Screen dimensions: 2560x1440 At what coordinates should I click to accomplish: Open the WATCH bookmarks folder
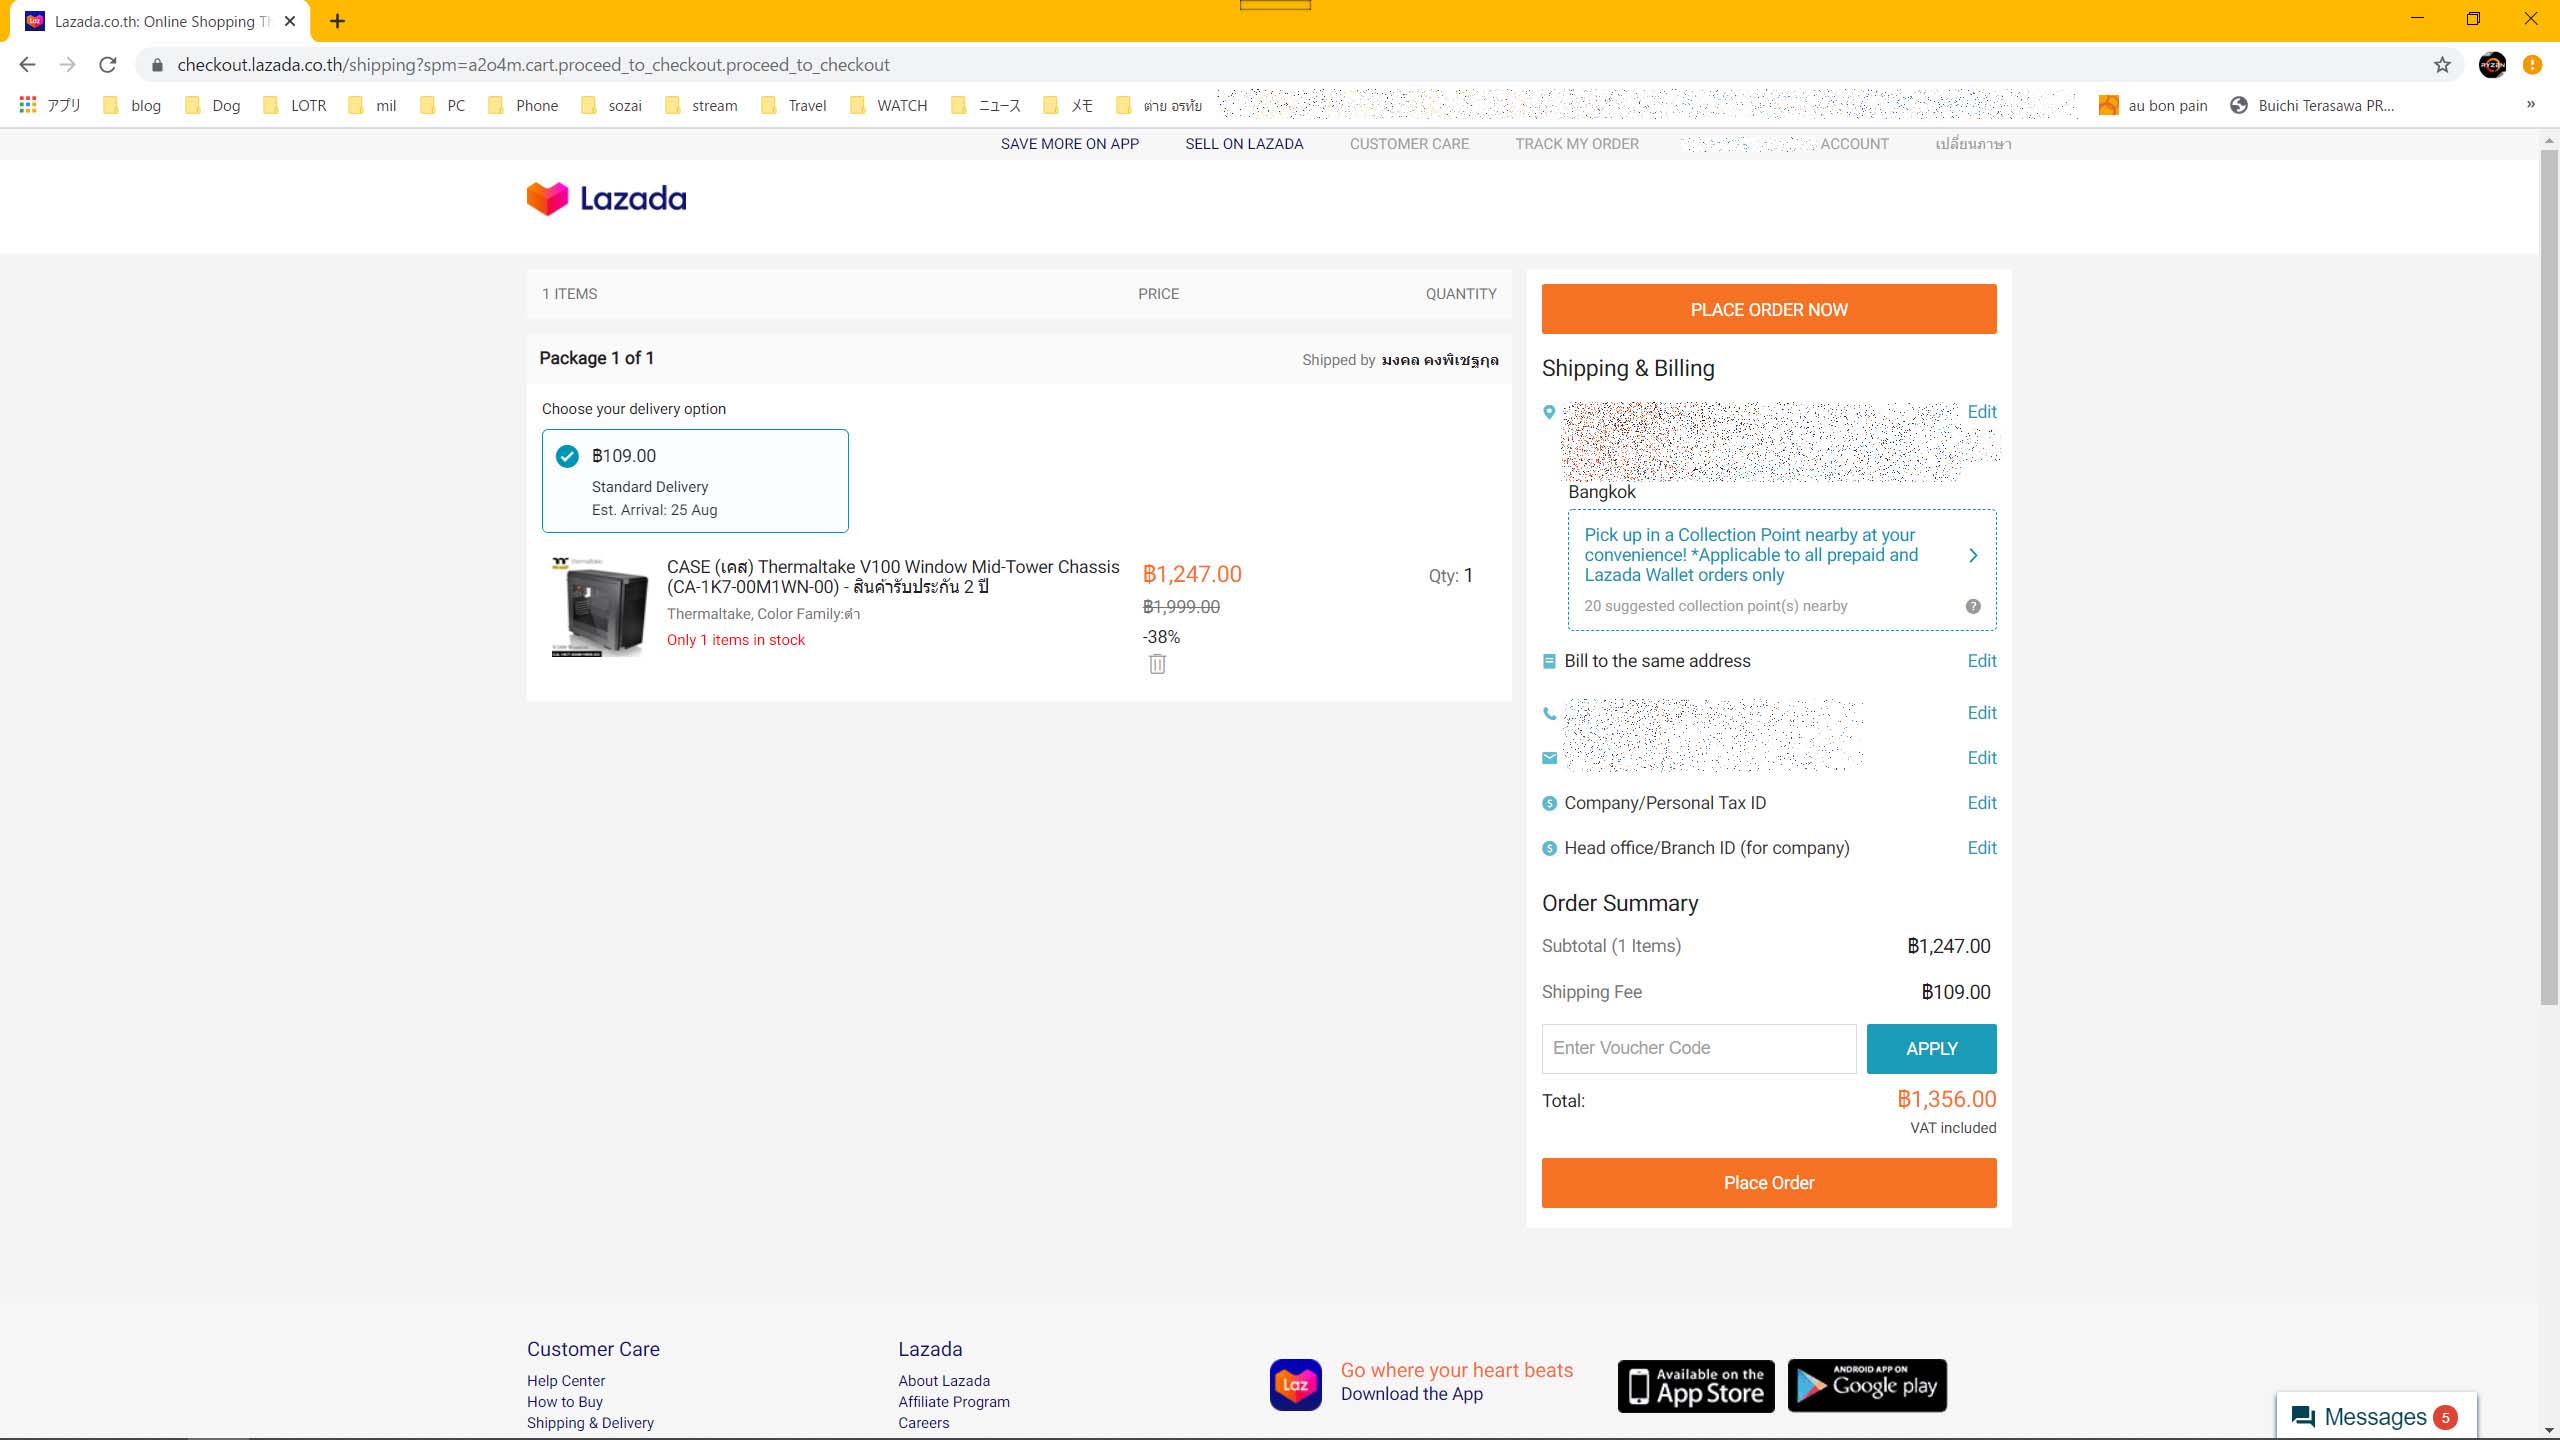click(x=888, y=105)
